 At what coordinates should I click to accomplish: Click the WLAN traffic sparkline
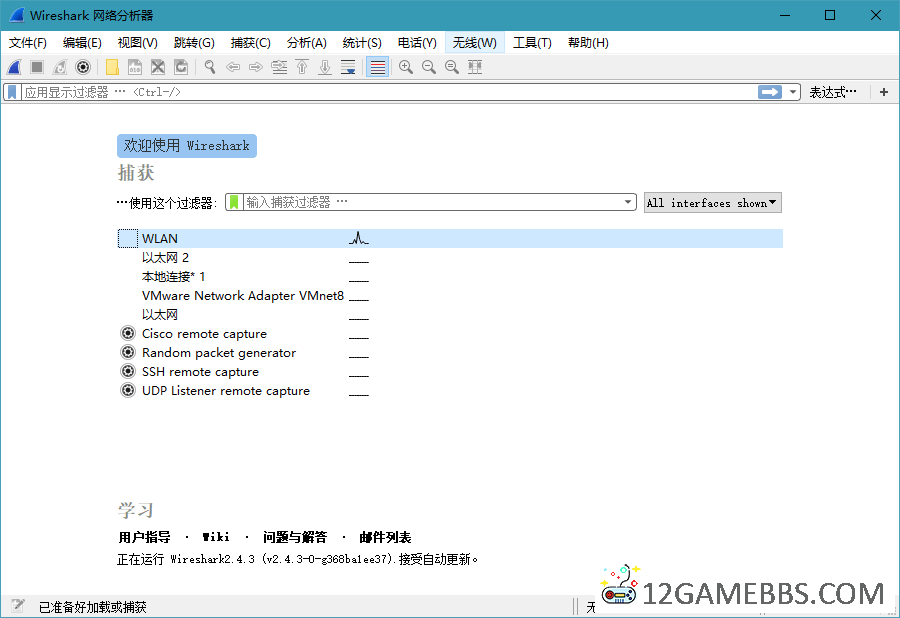click(x=359, y=238)
